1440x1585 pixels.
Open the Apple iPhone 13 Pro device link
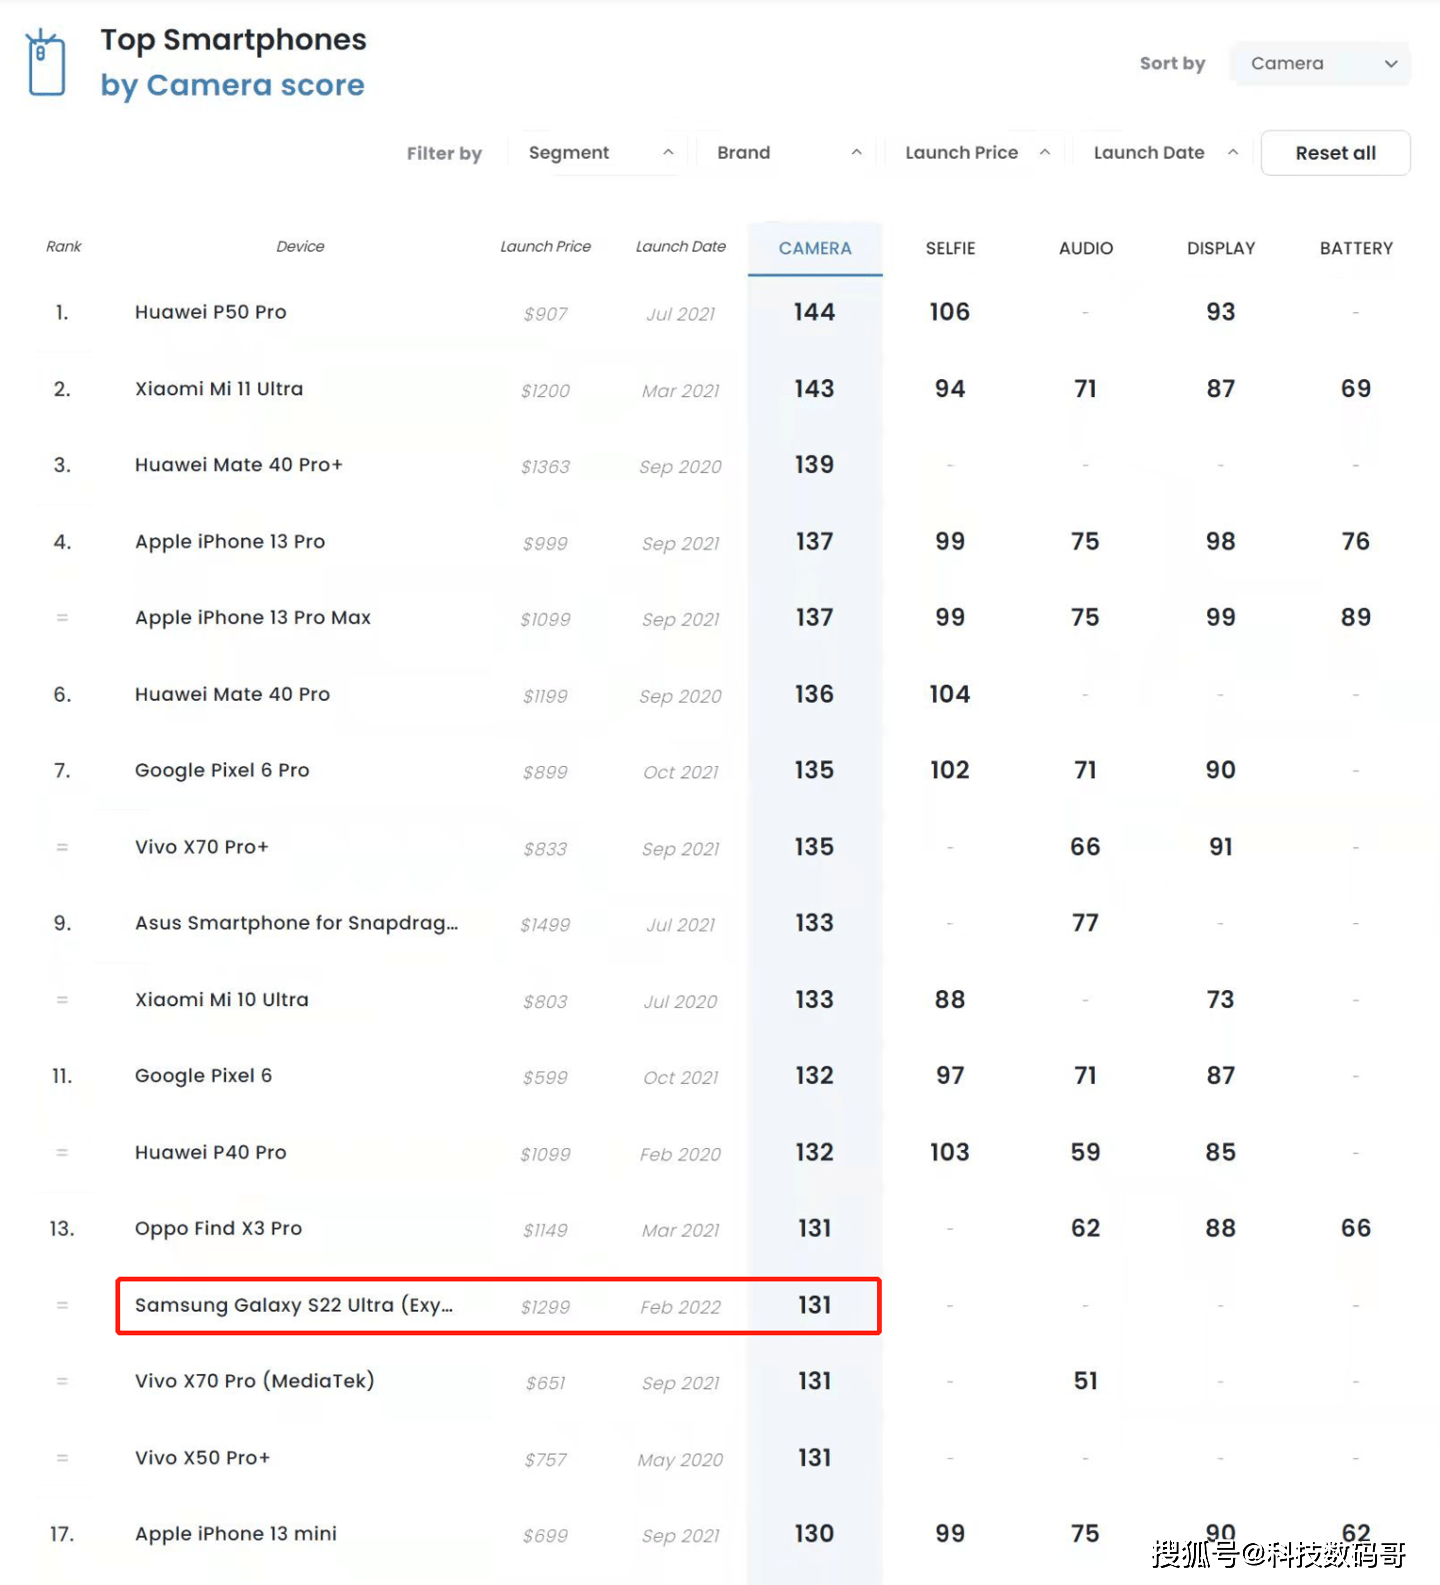tap(230, 542)
